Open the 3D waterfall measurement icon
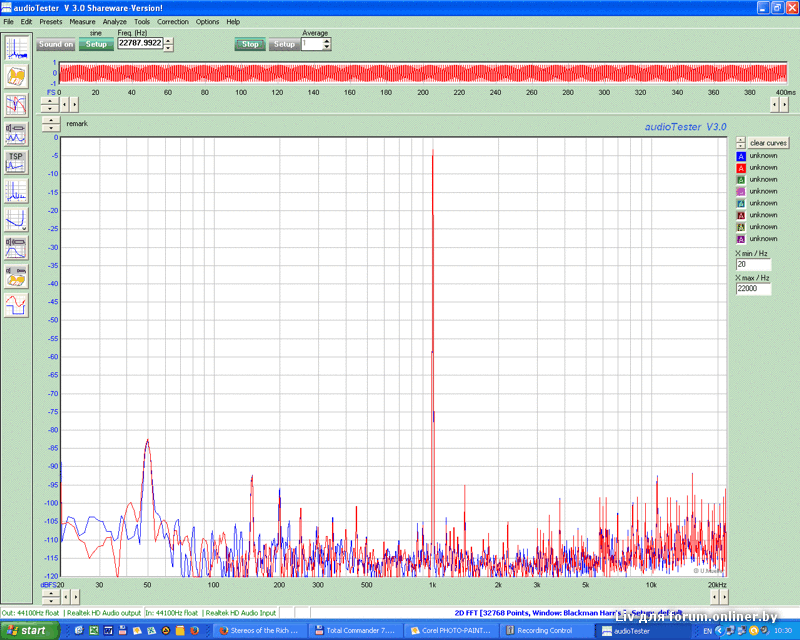This screenshot has height=640, width=800. coord(16,76)
